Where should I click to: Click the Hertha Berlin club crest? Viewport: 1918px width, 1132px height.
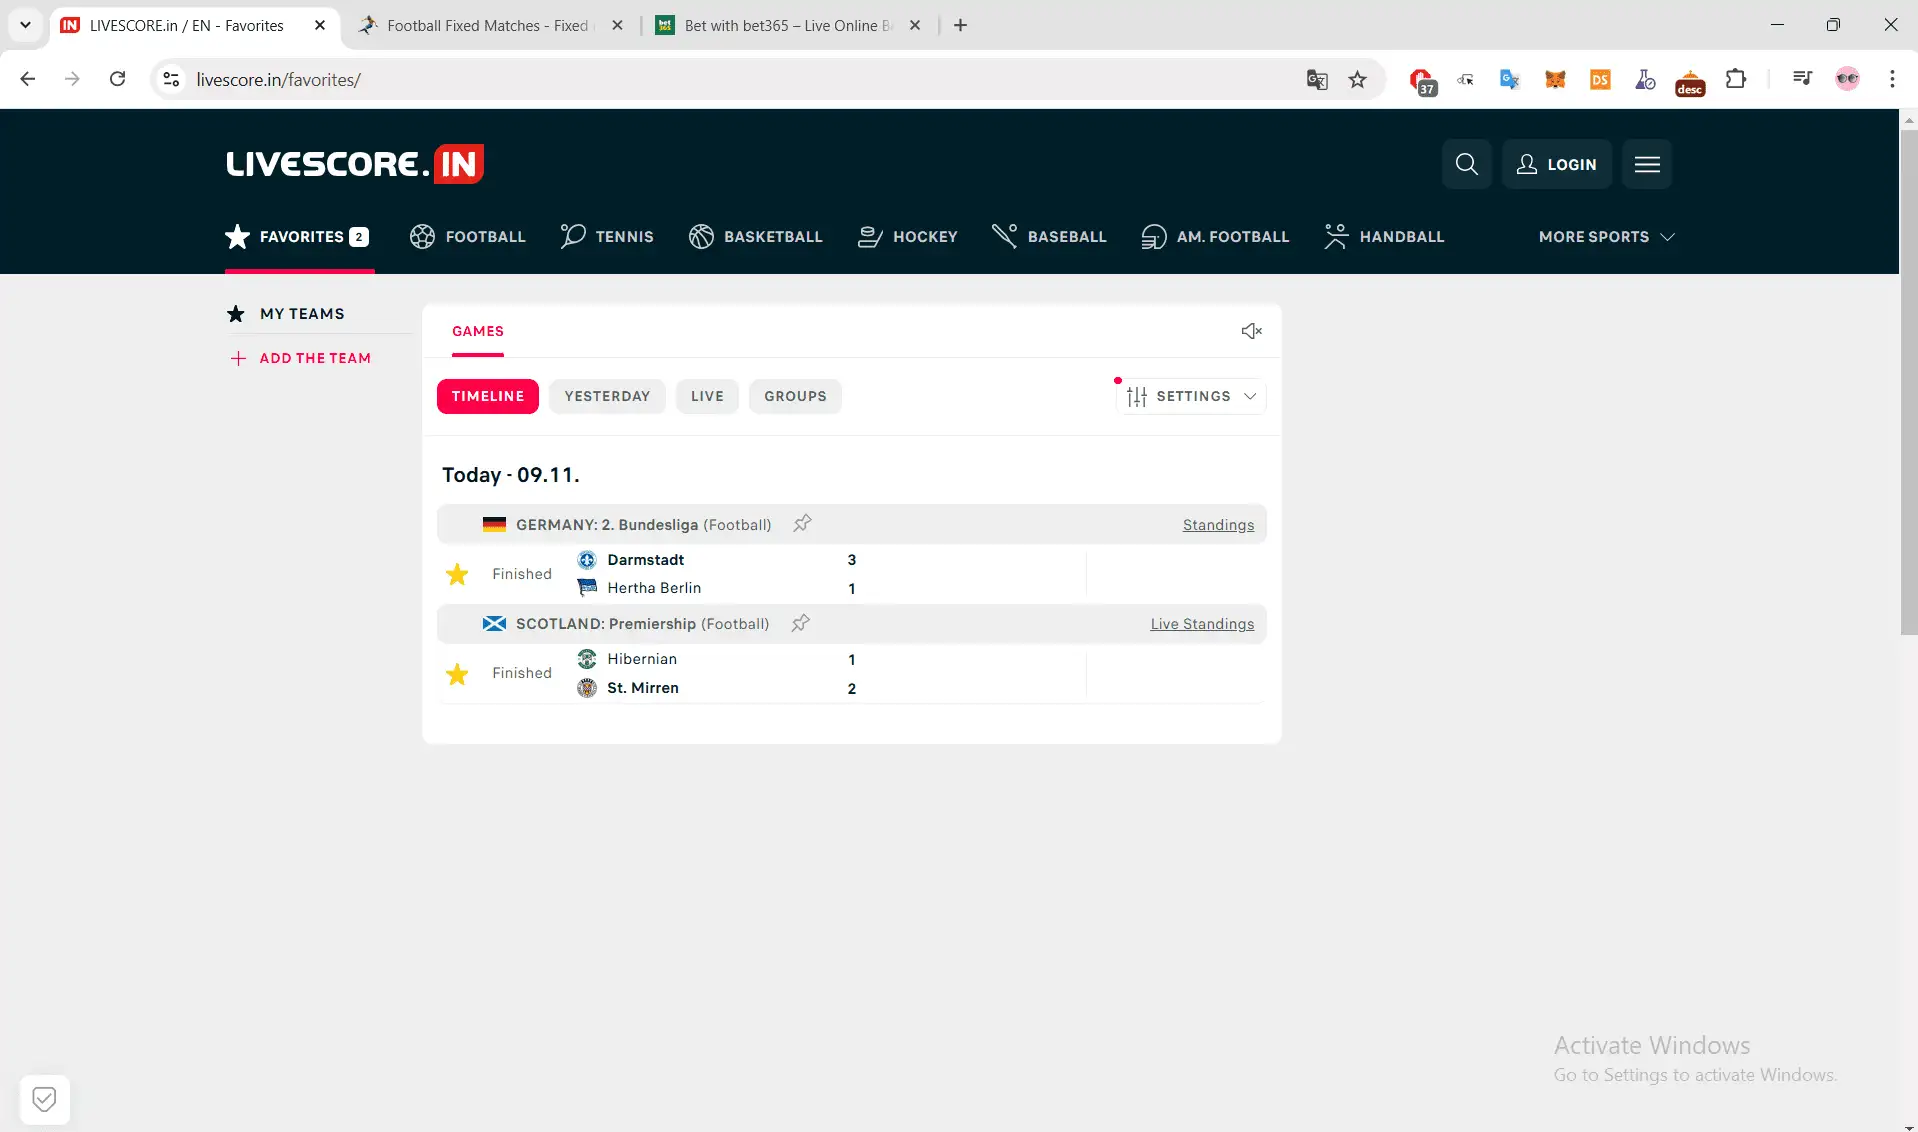587,588
